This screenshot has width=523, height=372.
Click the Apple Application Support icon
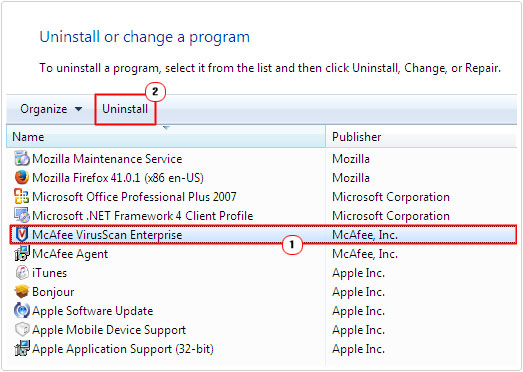click(x=22, y=349)
